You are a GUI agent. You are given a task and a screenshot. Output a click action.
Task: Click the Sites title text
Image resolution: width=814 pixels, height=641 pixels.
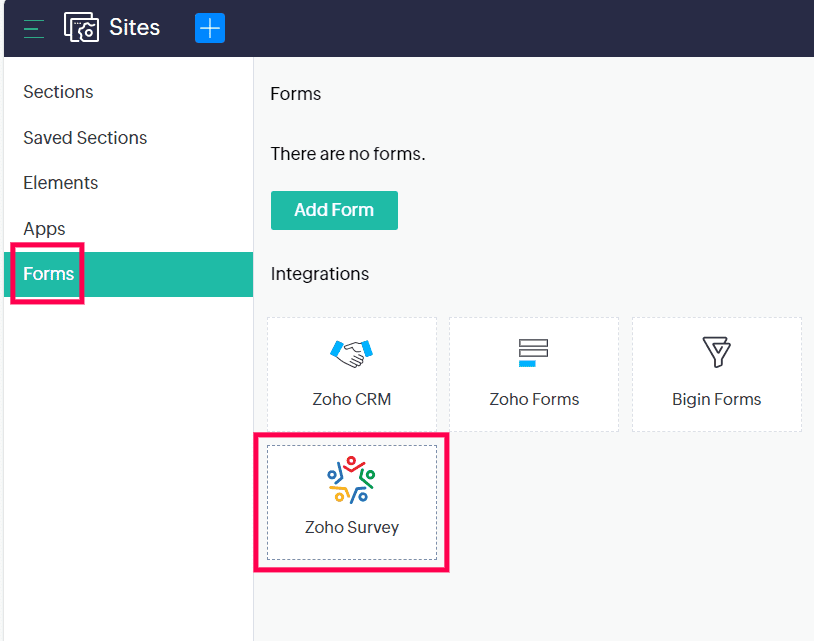pyautogui.click(x=134, y=28)
